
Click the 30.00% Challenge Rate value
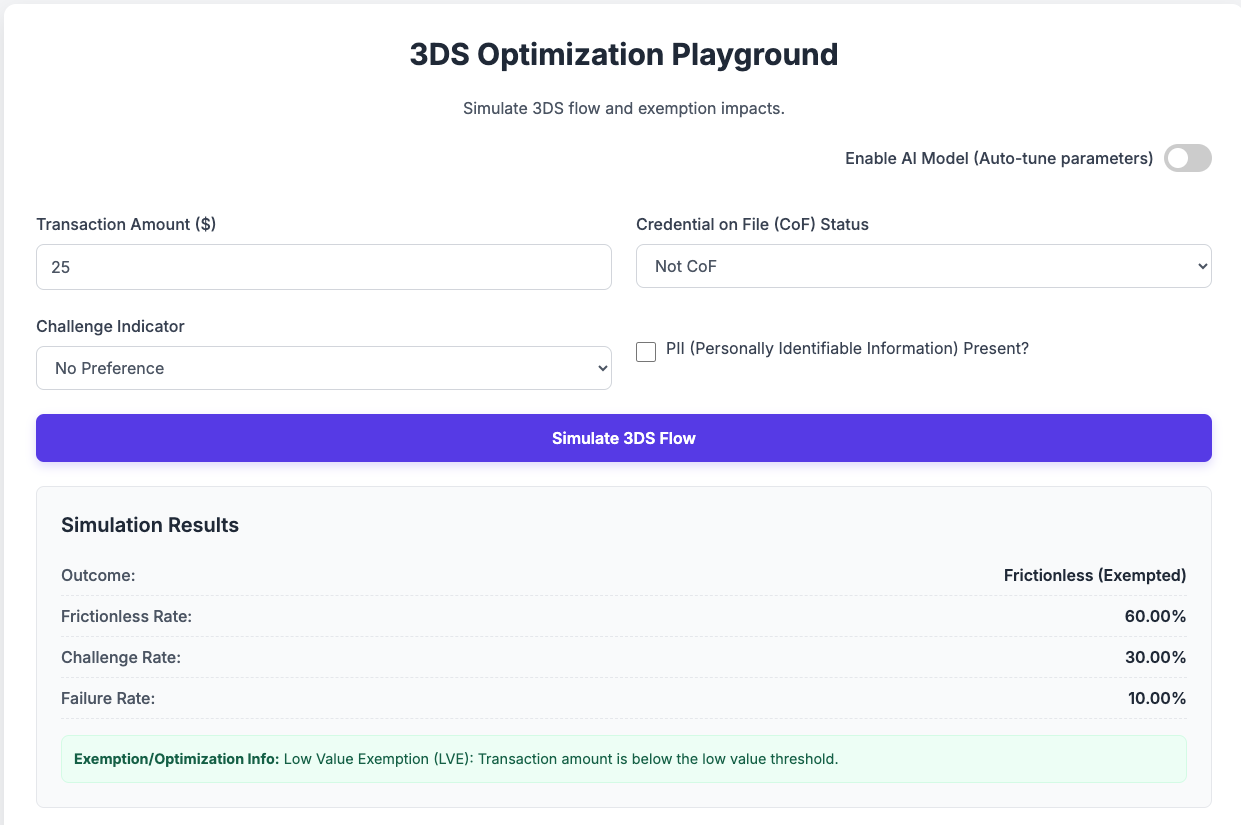click(x=1155, y=657)
